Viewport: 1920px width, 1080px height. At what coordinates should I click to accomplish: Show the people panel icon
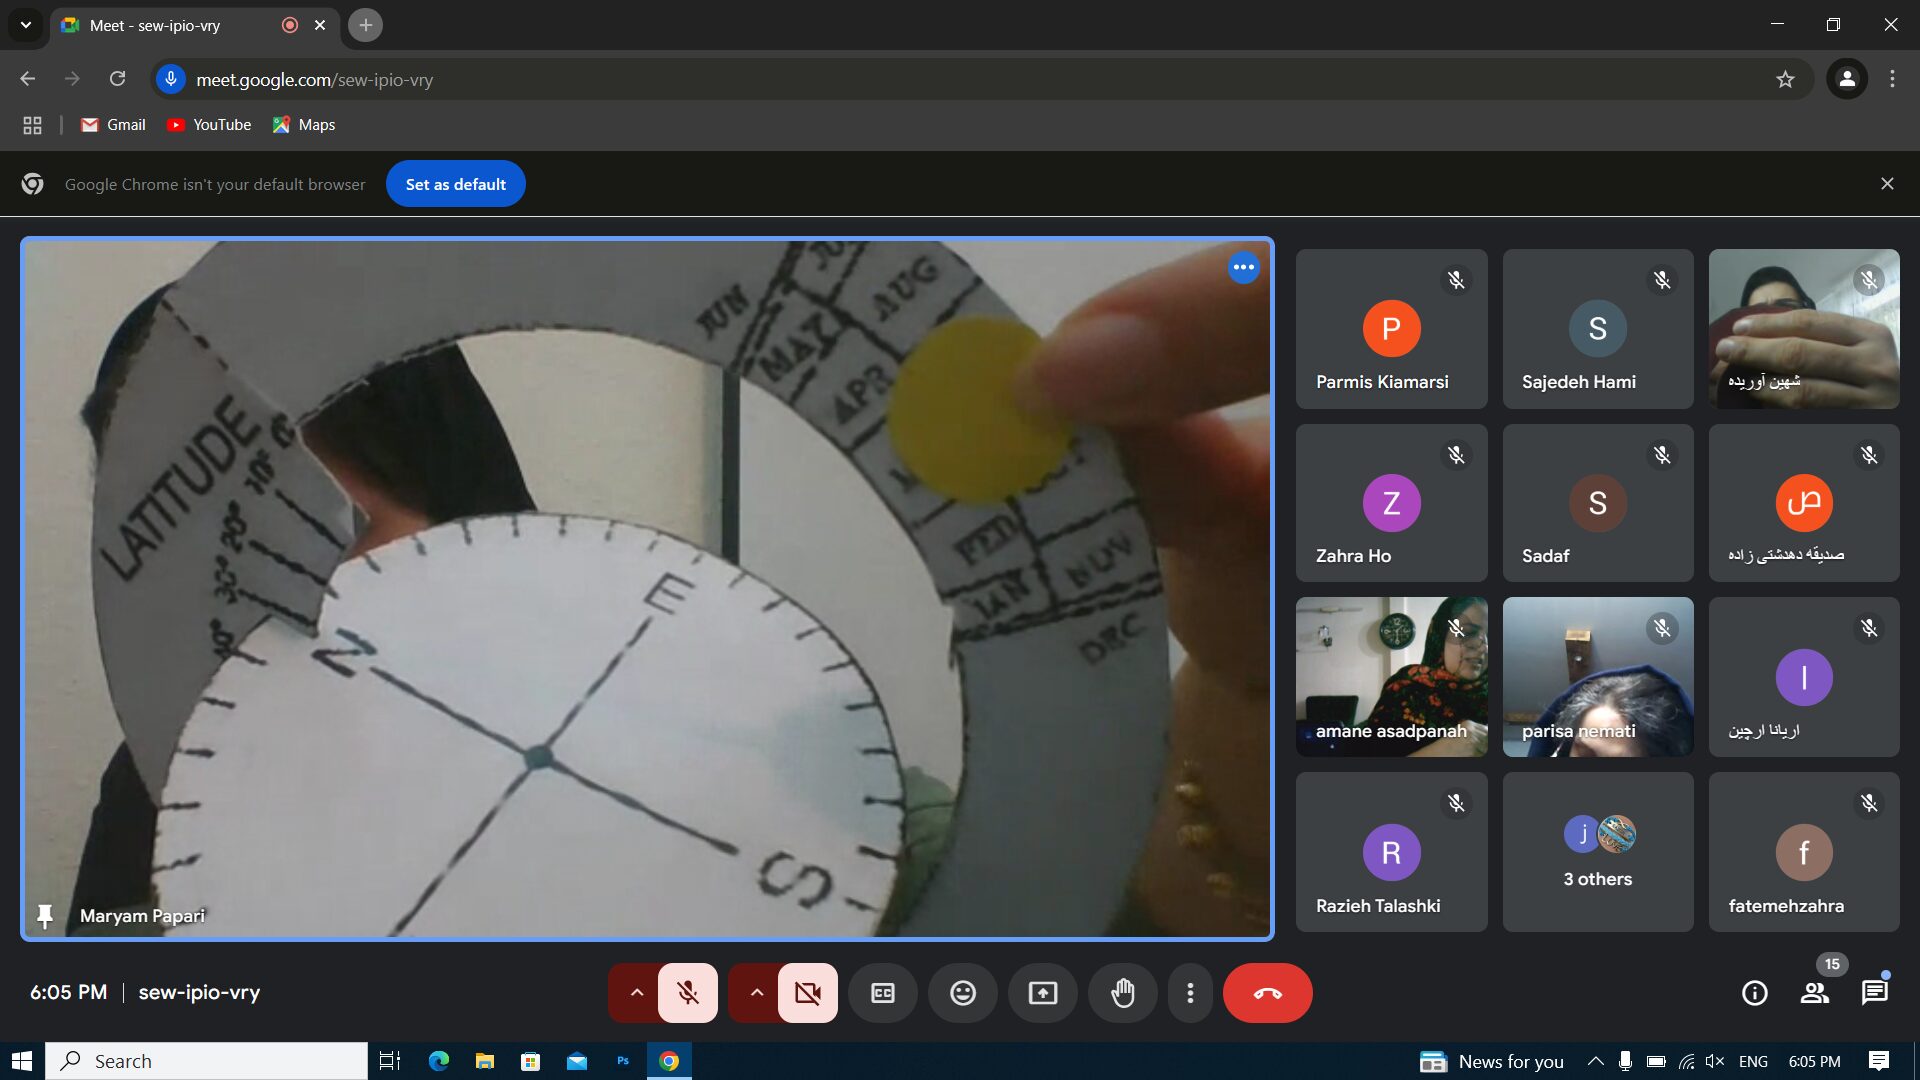pyautogui.click(x=1815, y=993)
